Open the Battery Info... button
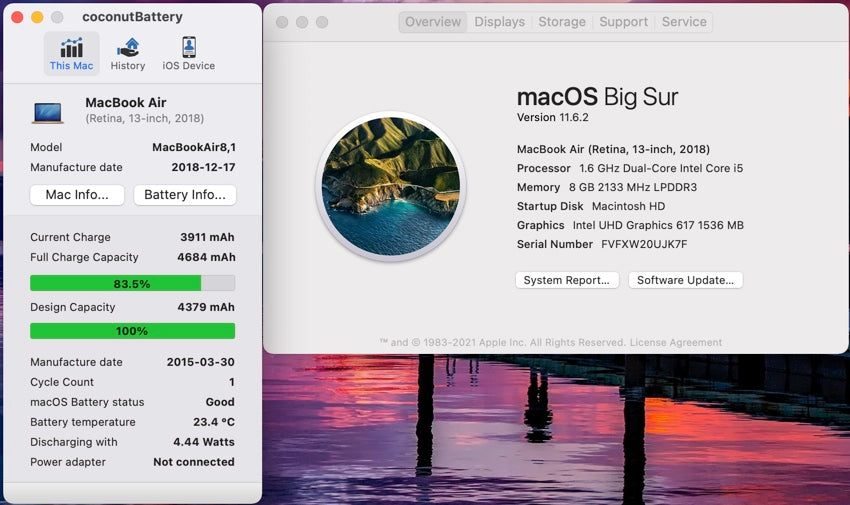This screenshot has height=505, width=850. click(185, 195)
